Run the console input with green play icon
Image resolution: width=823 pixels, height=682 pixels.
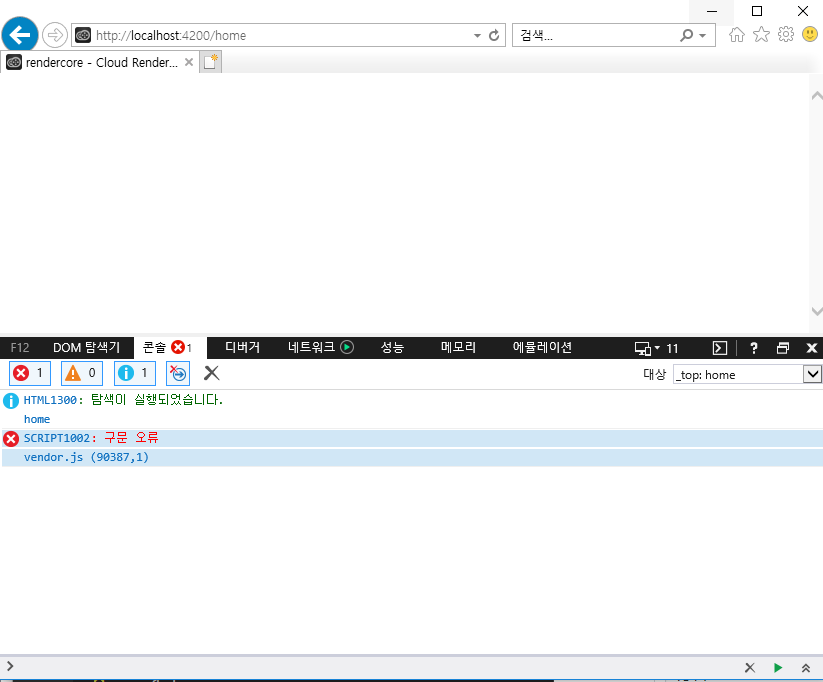tap(778, 667)
